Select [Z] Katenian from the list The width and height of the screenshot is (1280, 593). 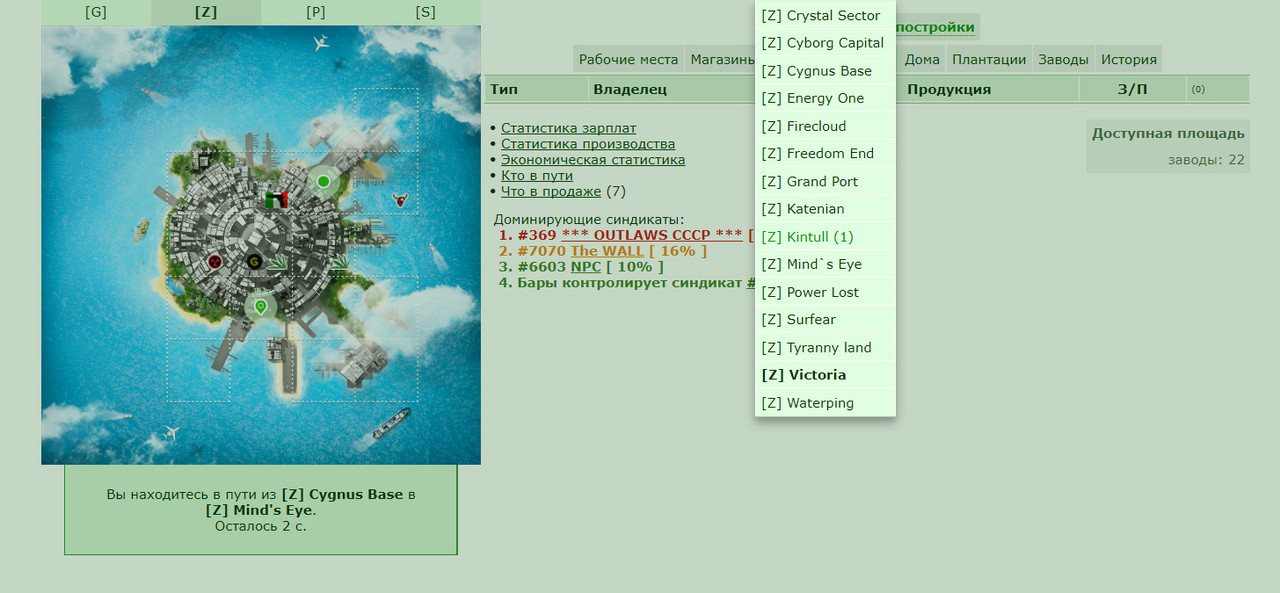825,209
